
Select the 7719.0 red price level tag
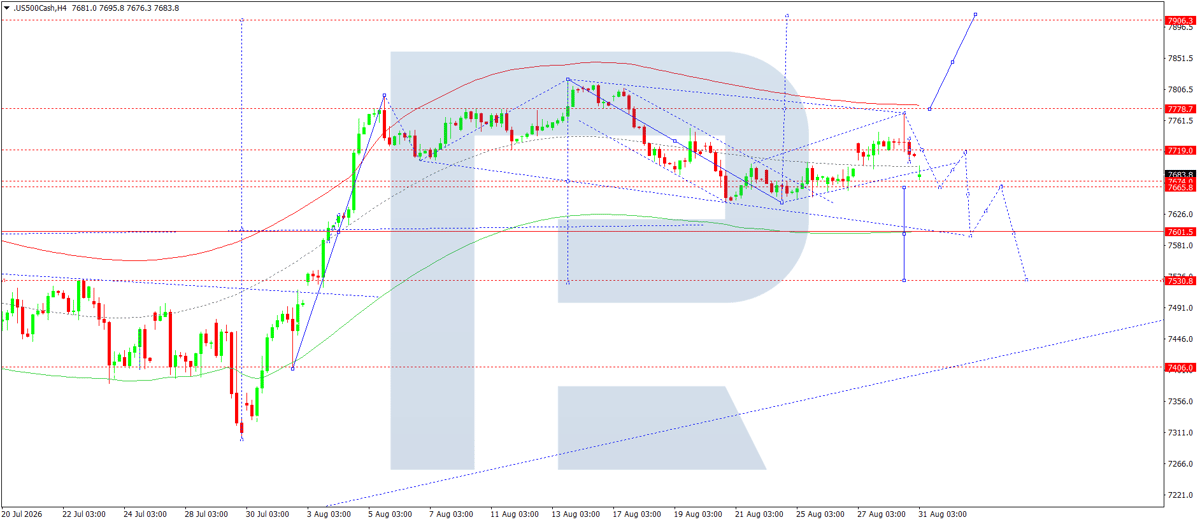point(1180,149)
